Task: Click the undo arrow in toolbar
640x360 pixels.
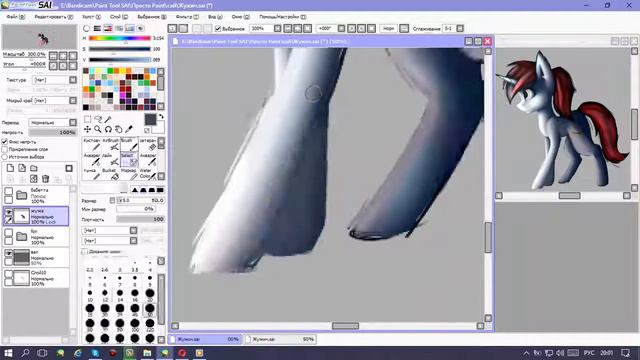Action: [x=173, y=29]
